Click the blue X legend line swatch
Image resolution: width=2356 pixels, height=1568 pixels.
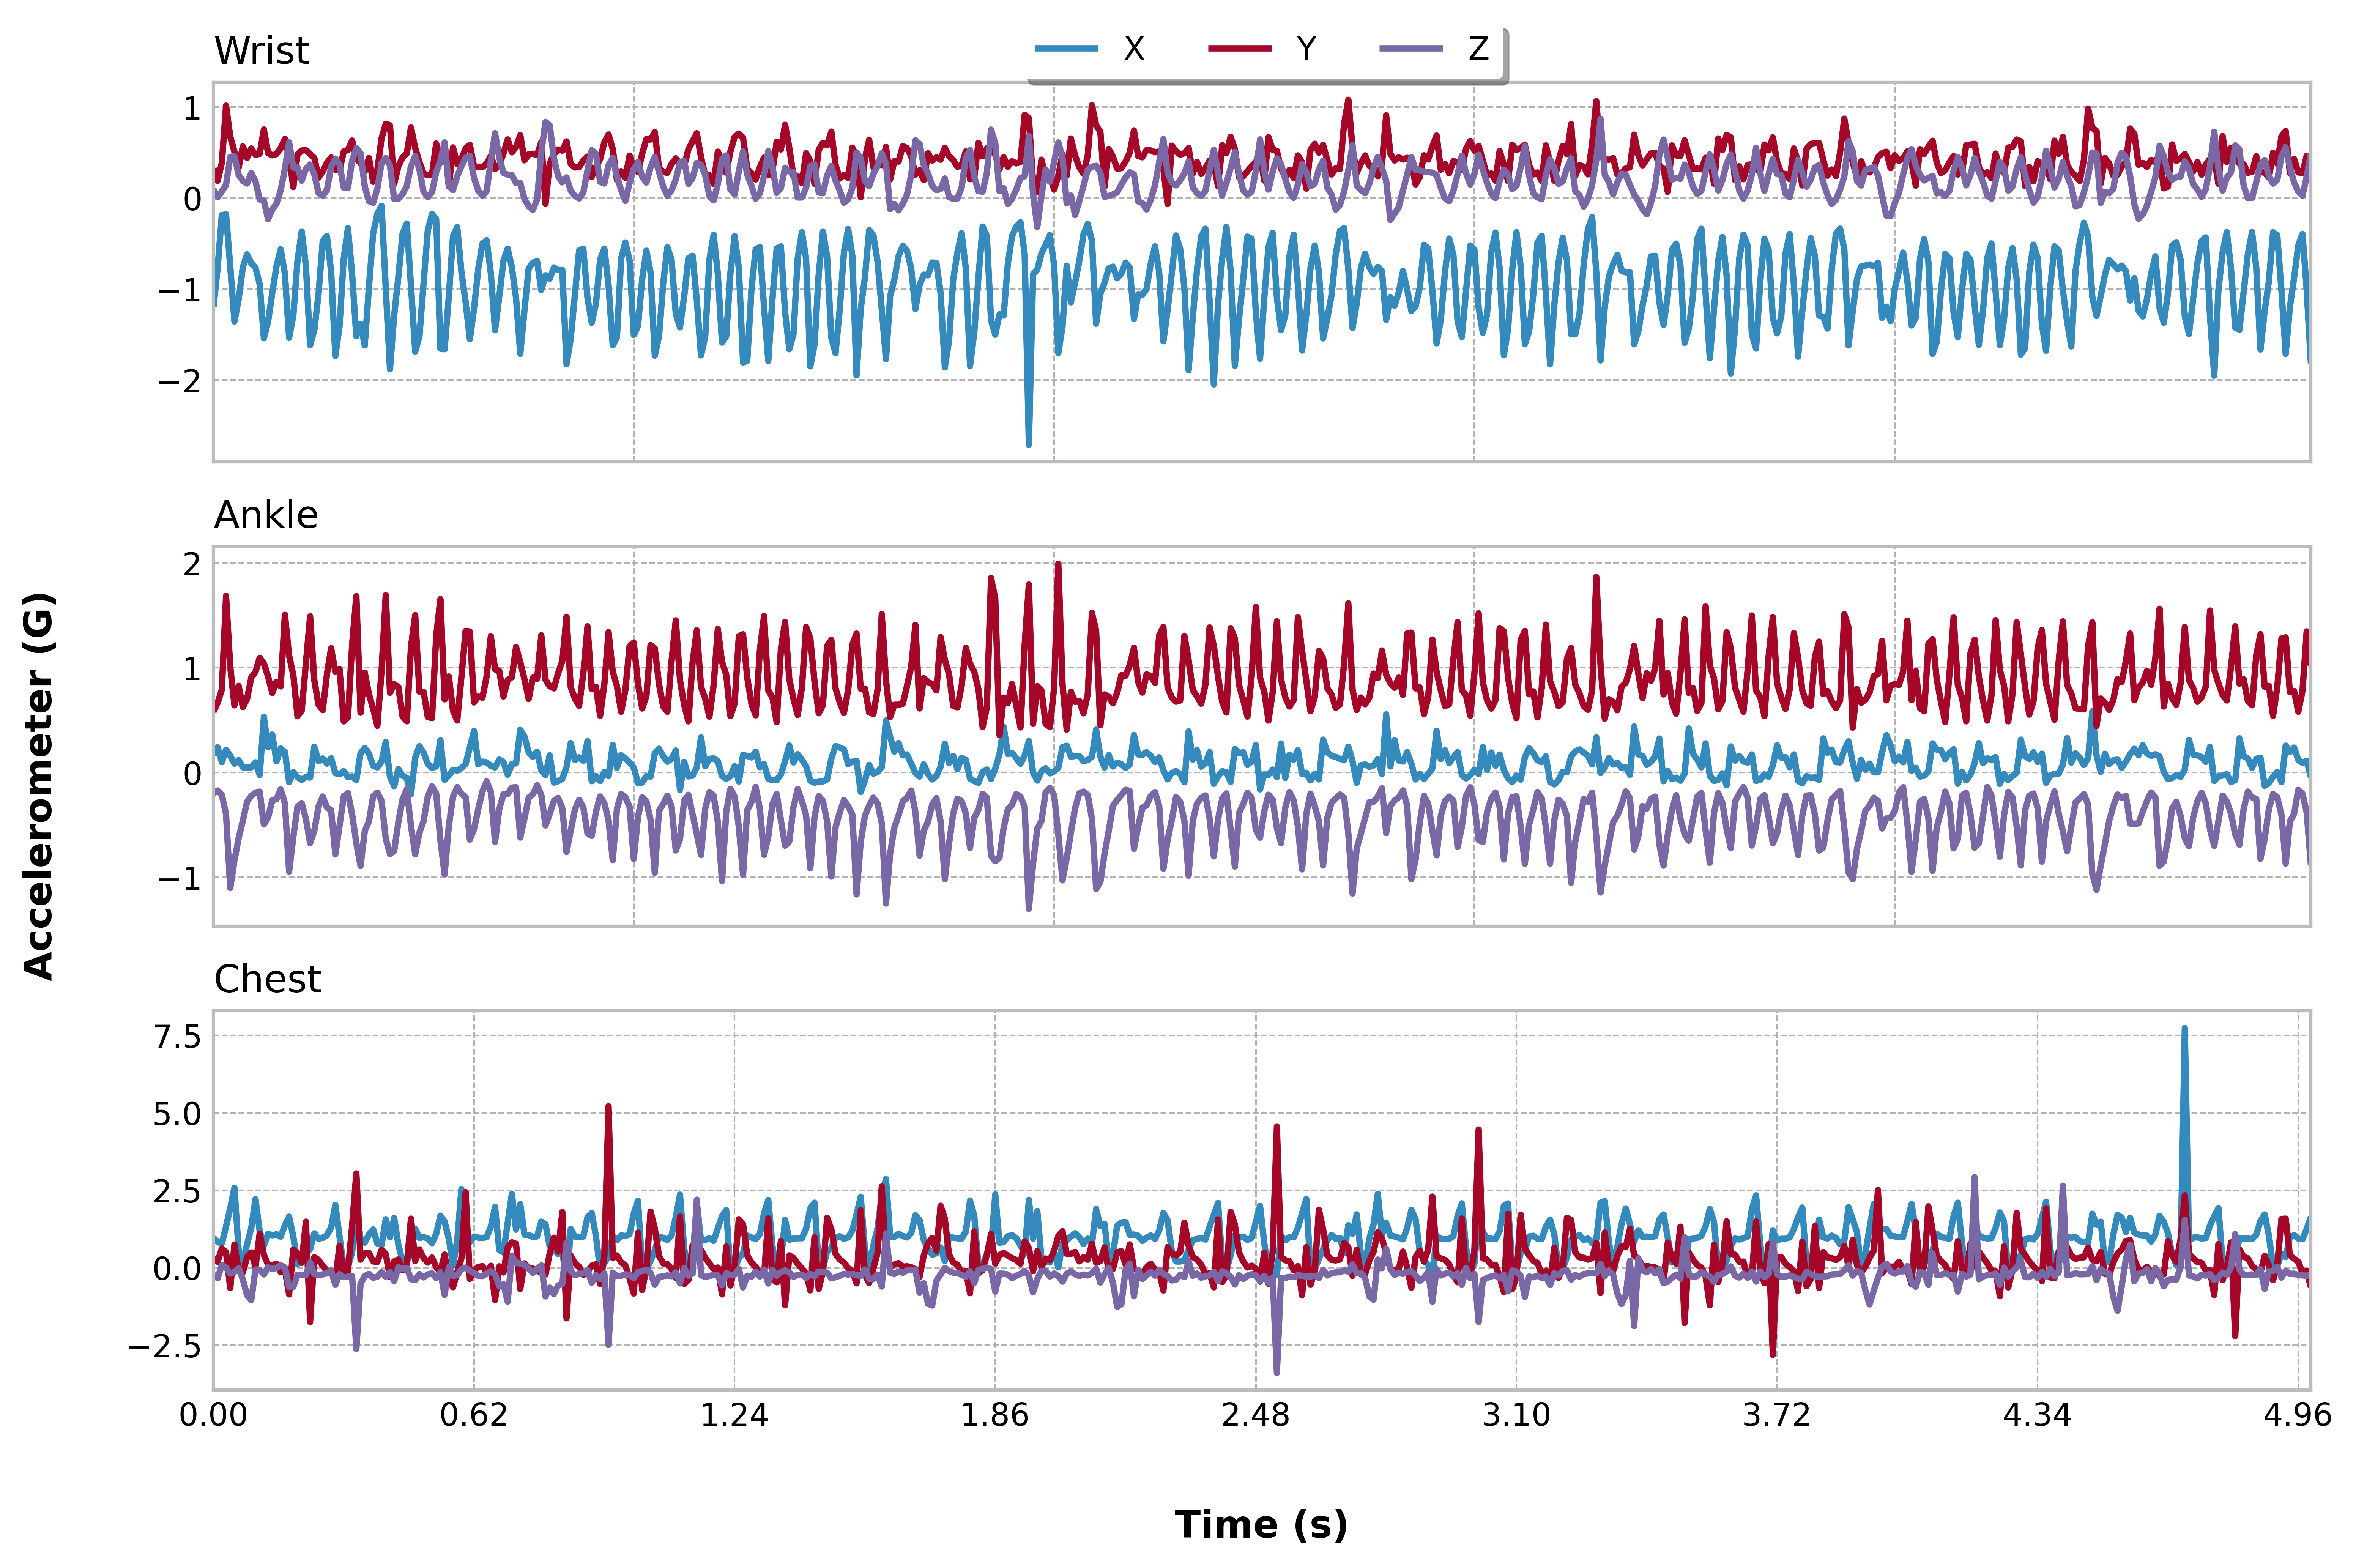tap(1066, 48)
